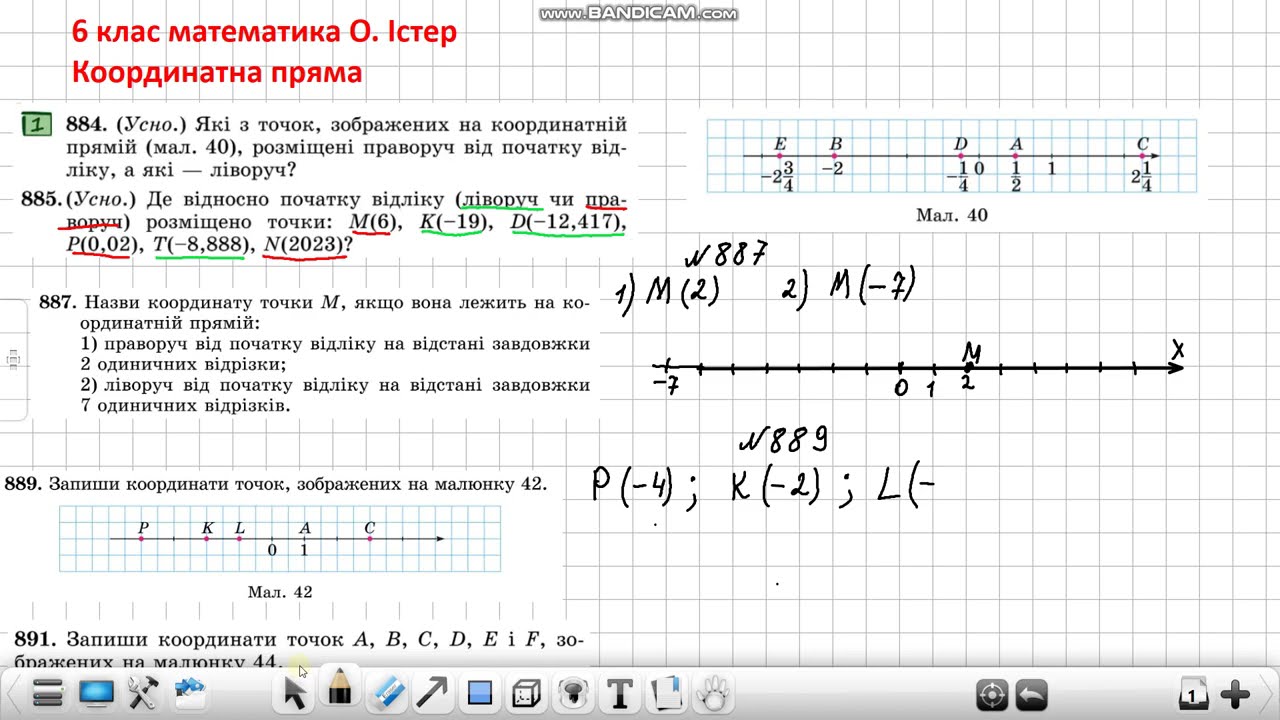Click exercise number 885
The width and height of the screenshot is (1280, 720).
41,199
